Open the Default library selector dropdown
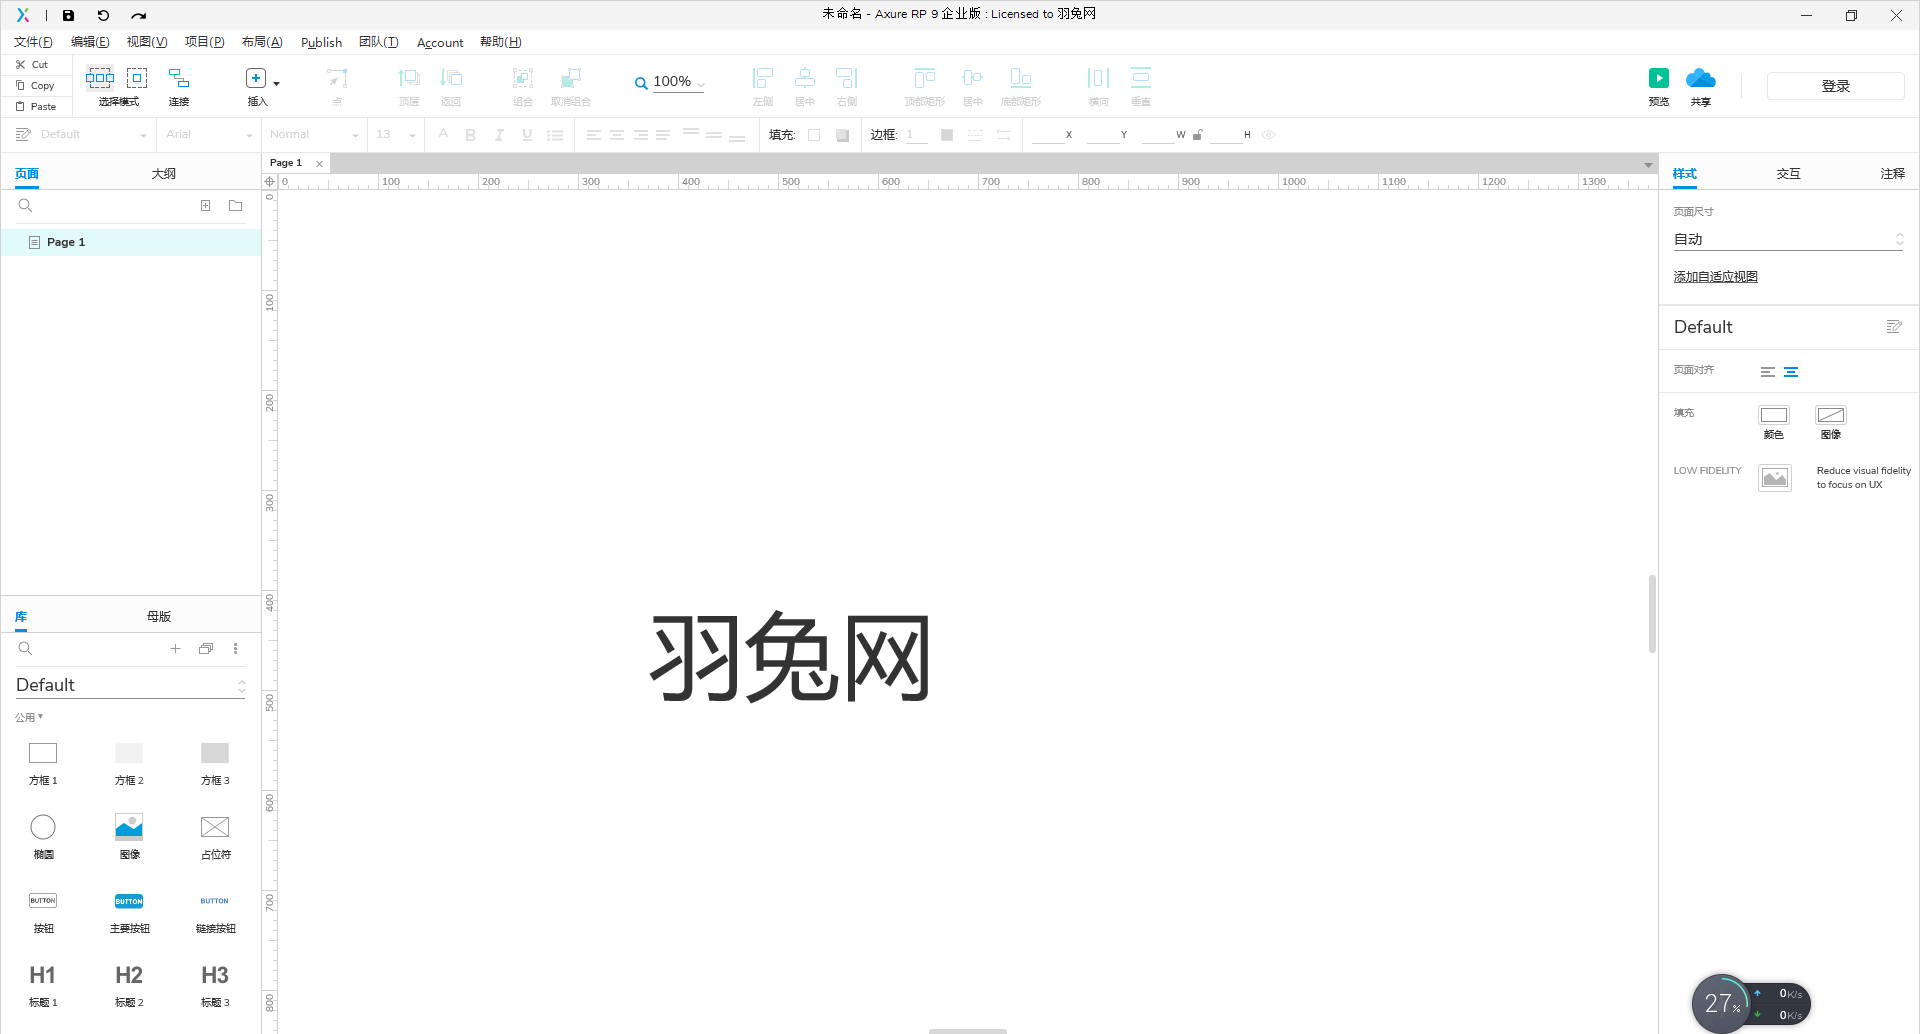 click(x=130, y=685)
